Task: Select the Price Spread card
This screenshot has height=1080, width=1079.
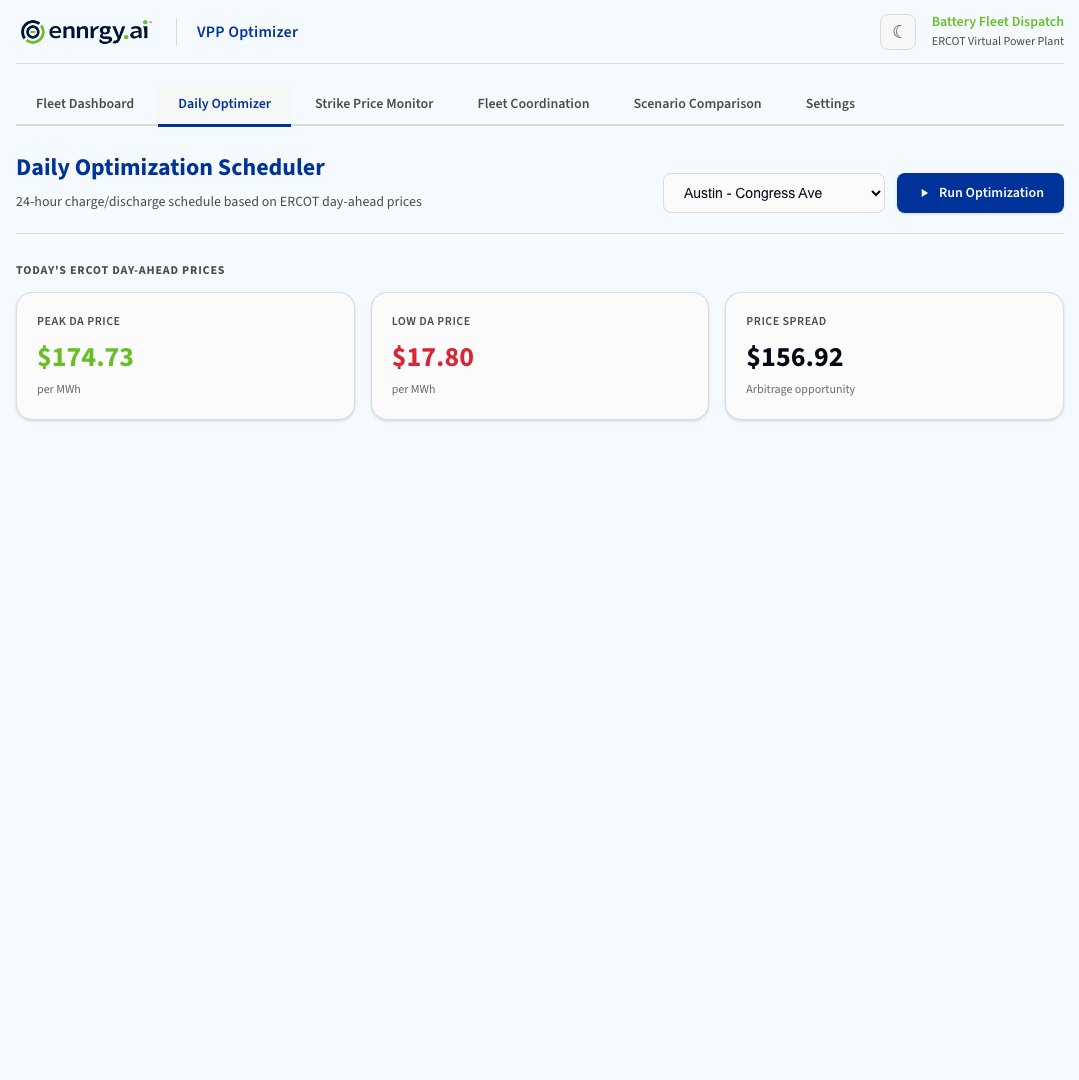Action: (x=894, y=355)
